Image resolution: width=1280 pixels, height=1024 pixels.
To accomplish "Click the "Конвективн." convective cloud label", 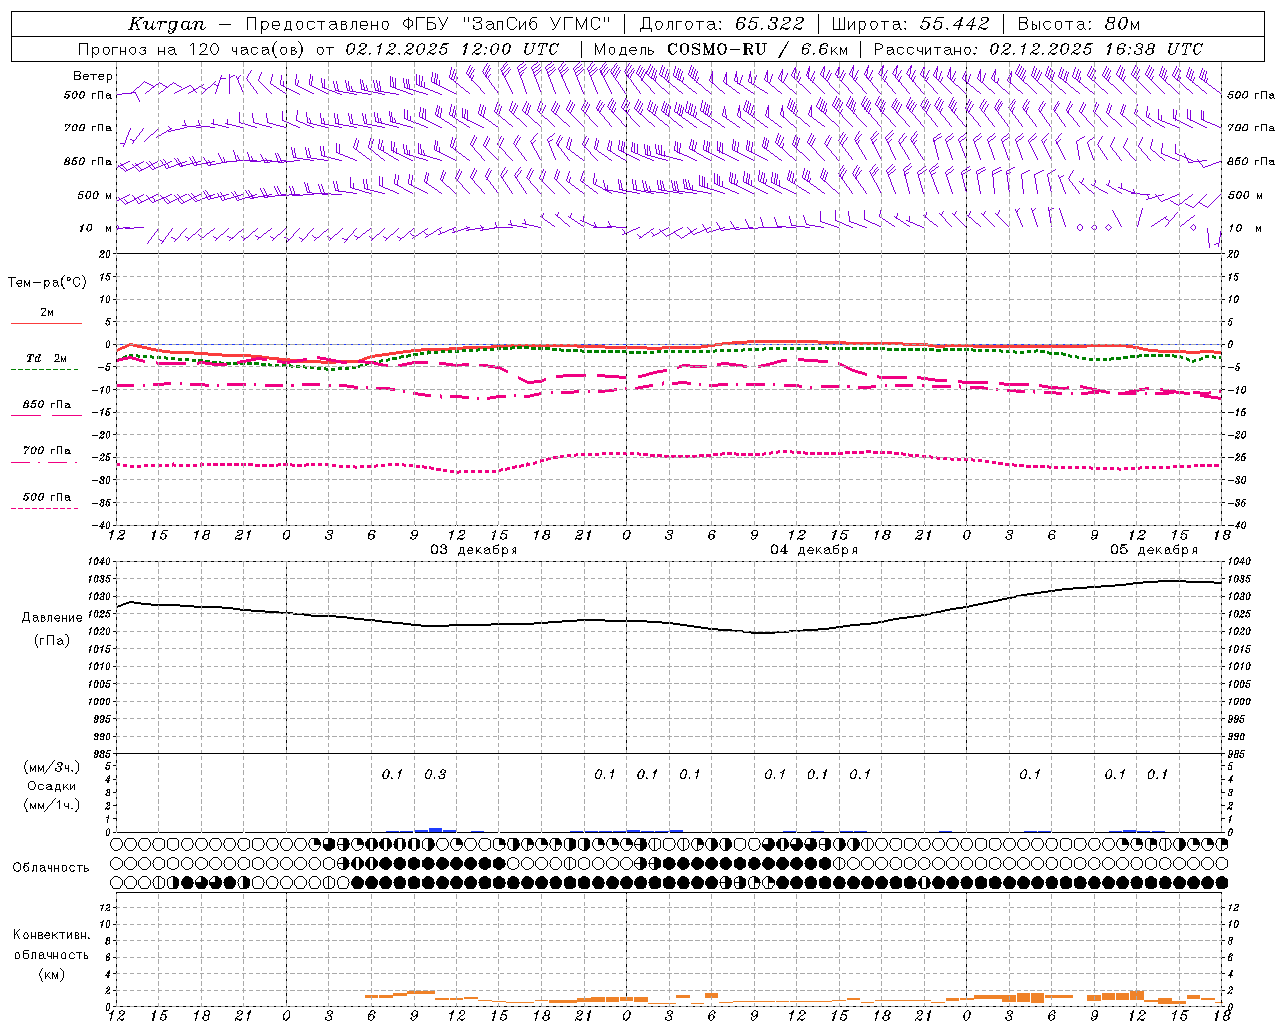I will (51, 935).
